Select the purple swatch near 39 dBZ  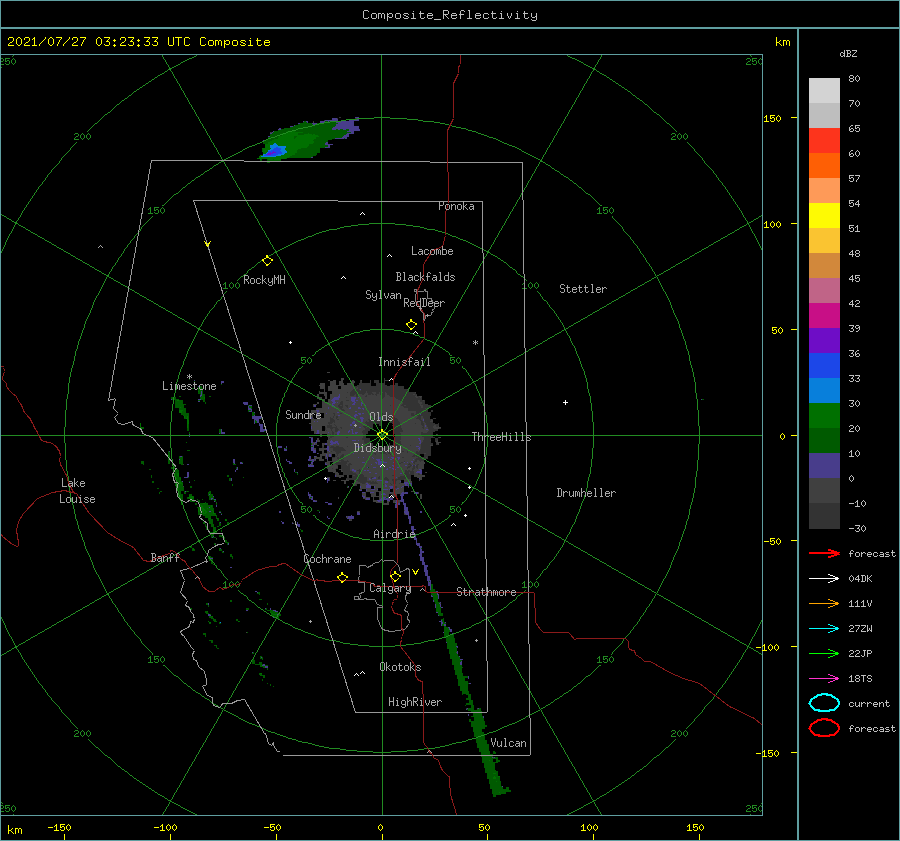pos(824,341)
